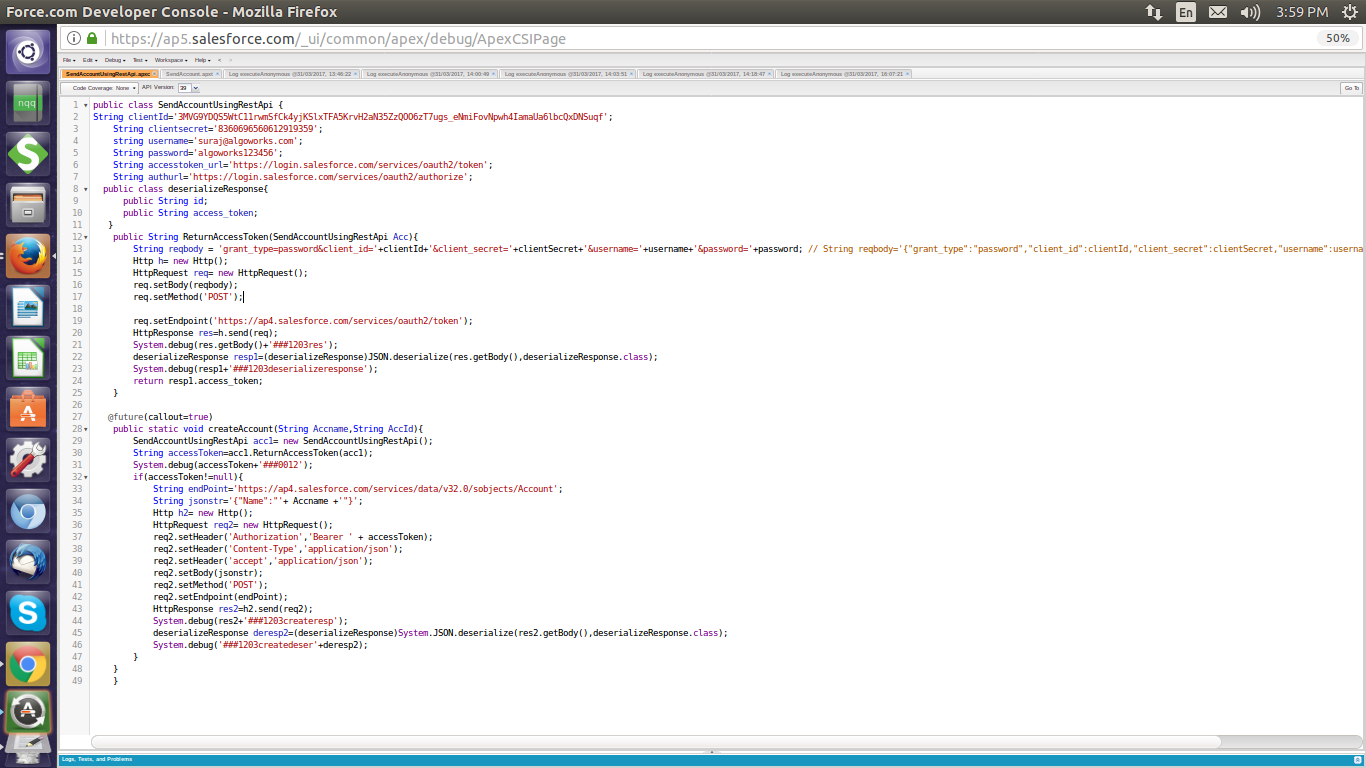Collapse the deserializeResponse class at line 8

pyautogui.click(x=85, y=189)
